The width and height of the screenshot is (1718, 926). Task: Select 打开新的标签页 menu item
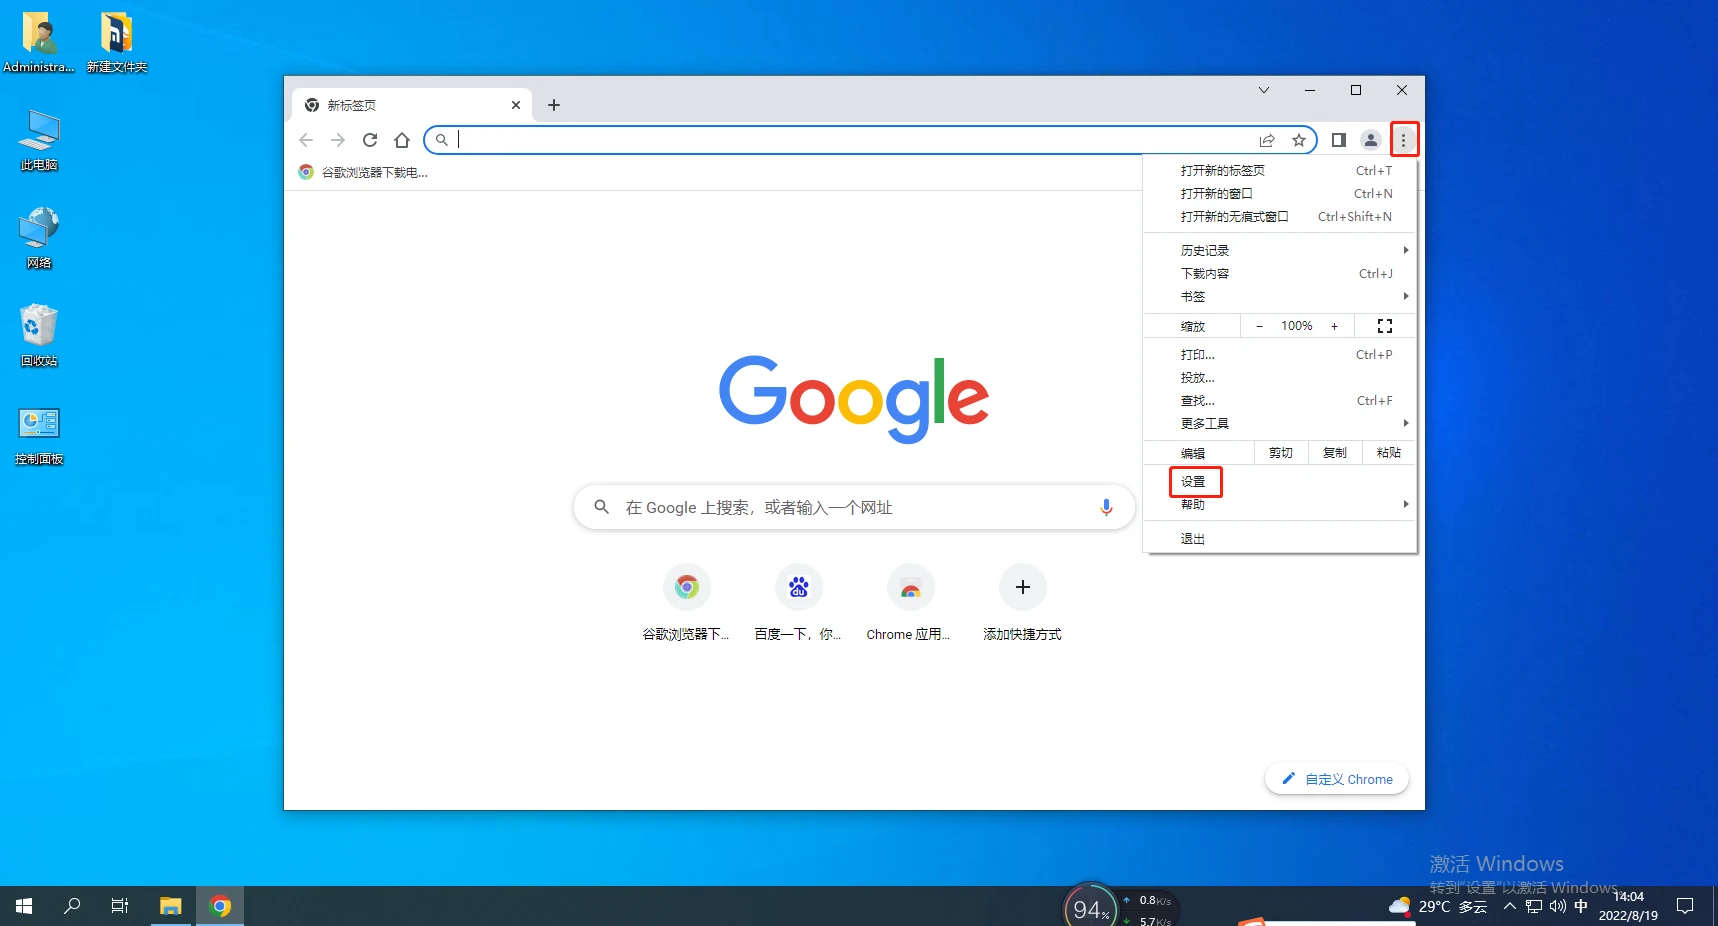[1280, 171]
